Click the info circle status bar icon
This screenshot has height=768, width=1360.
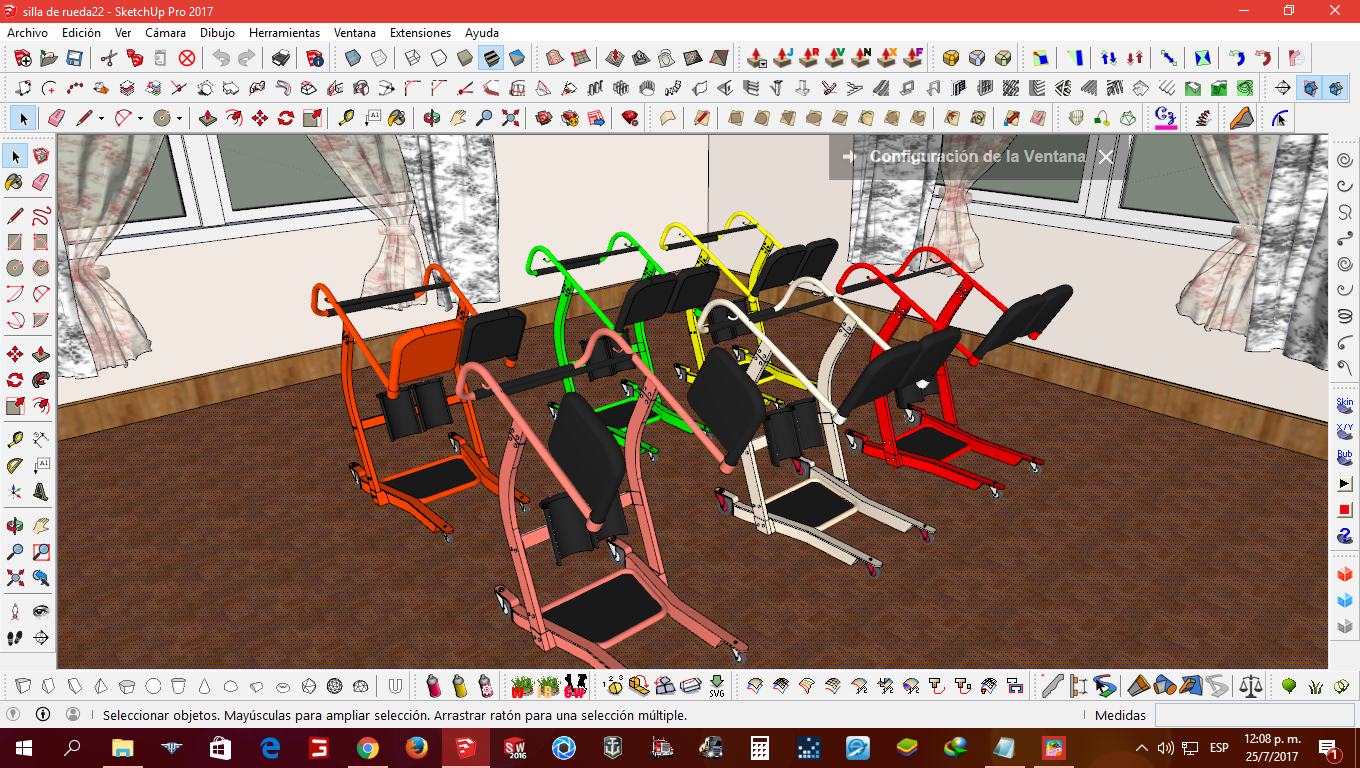tap(43, 715)
